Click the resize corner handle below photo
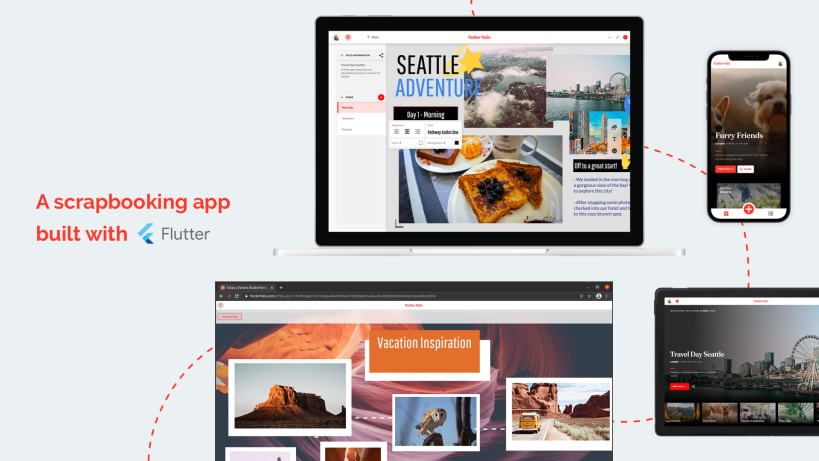 click(x=399, y=224)
